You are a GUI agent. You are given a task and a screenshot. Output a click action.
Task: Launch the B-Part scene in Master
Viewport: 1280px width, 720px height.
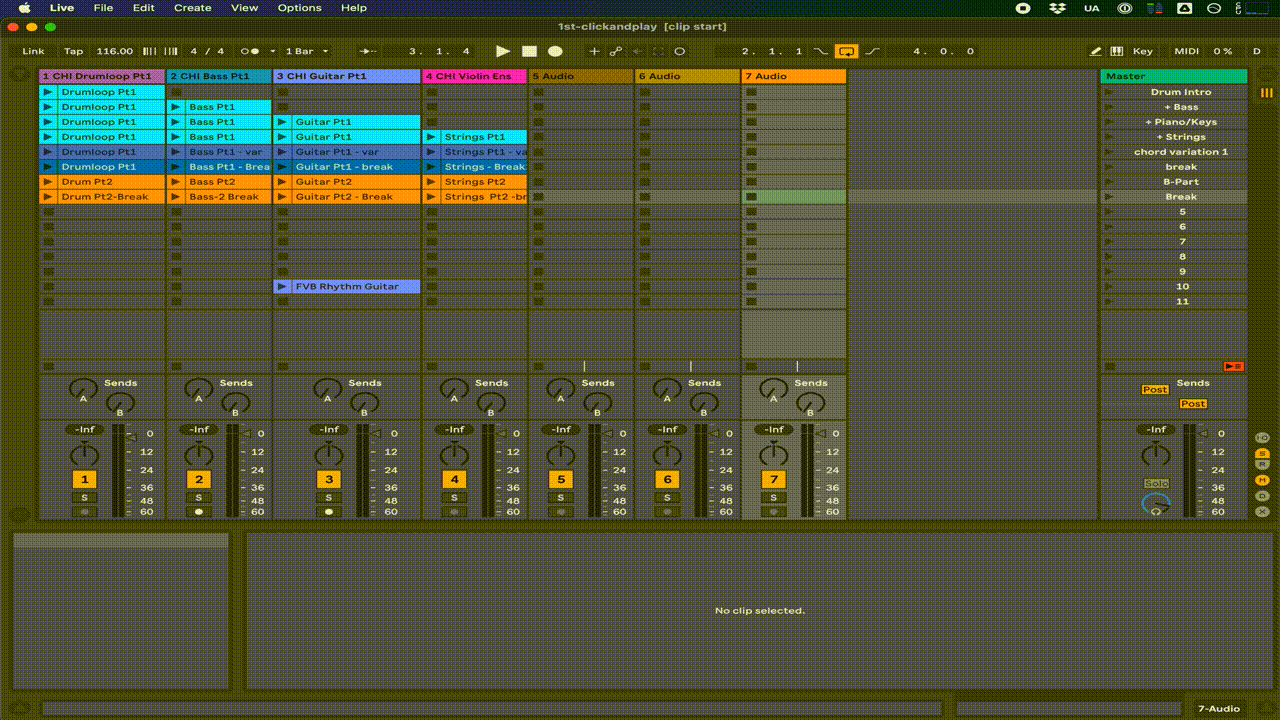[x=1108, y=182]
